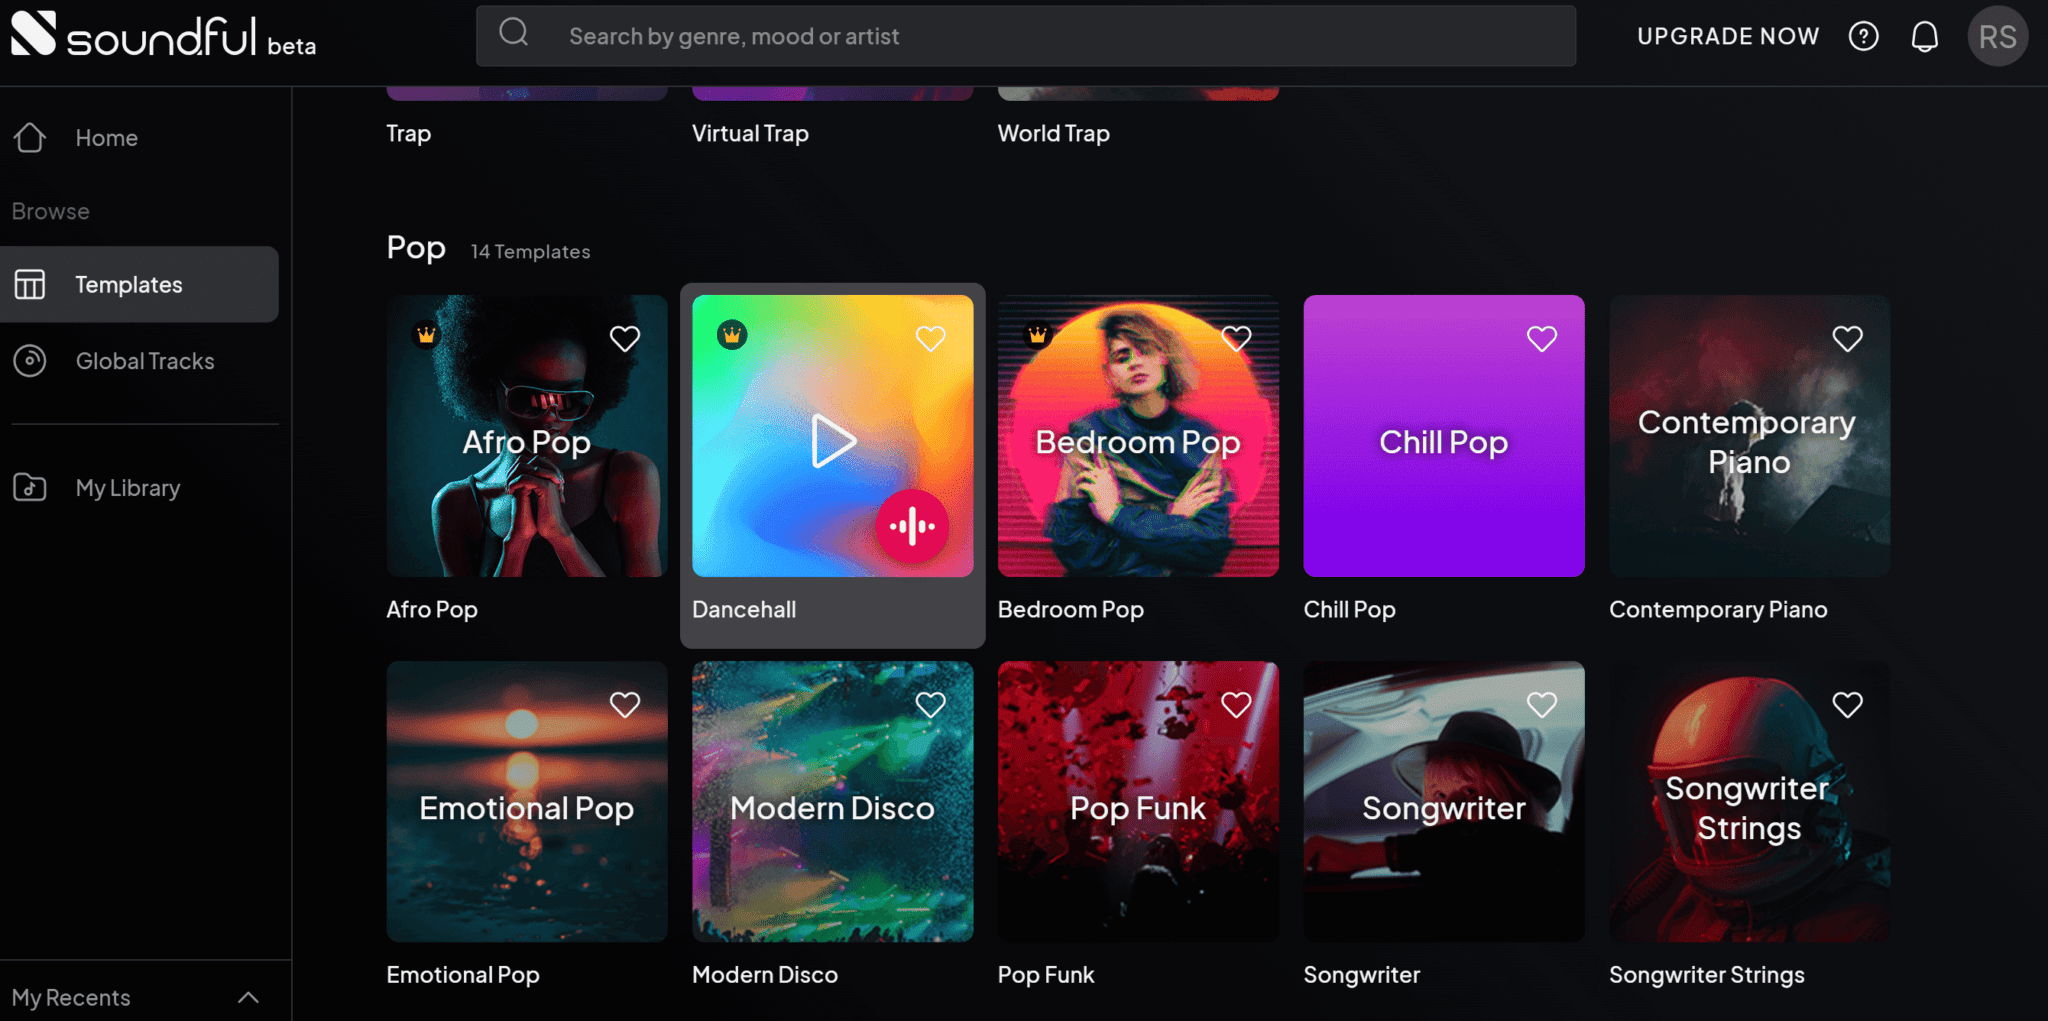Favorite the Chill Pop template
The width and height of the screenshot is (2048, 1021).
[1541, 339]
